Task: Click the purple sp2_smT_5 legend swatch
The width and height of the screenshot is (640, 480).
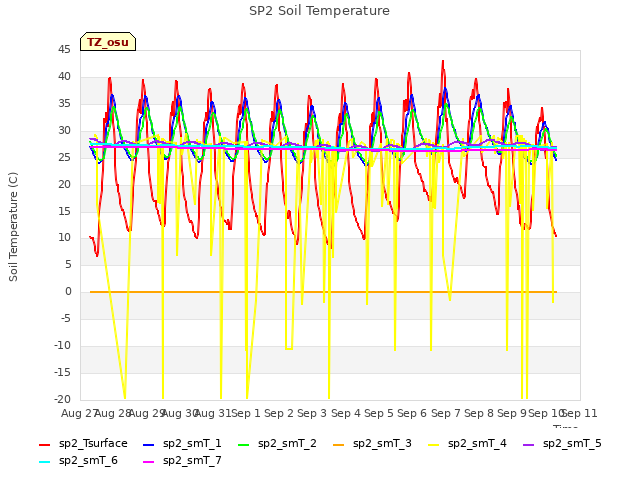Action: coord(529,444)
